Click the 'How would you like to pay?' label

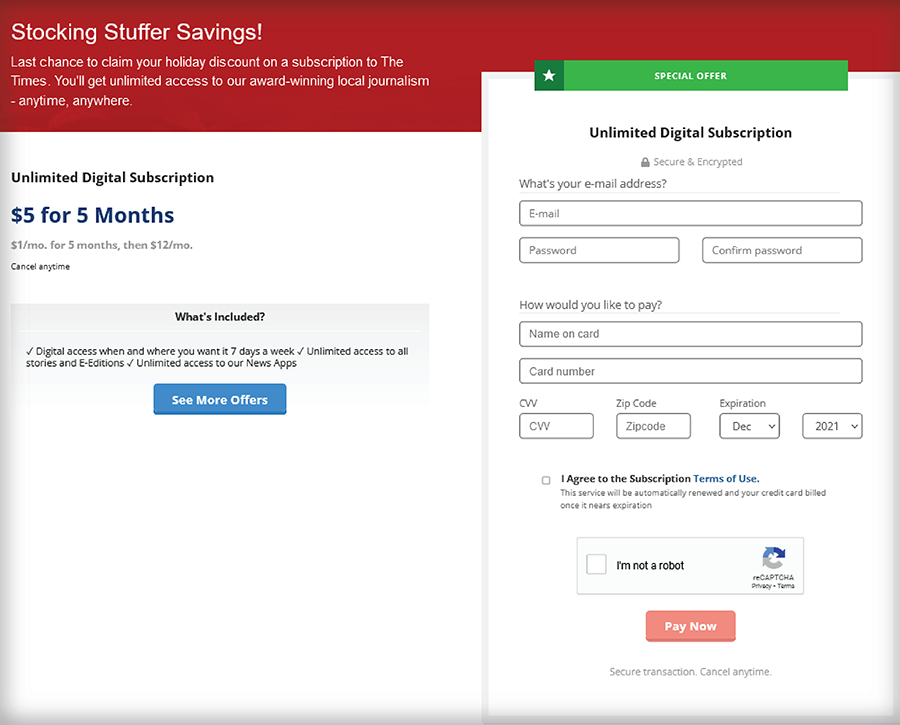(591, 305)
